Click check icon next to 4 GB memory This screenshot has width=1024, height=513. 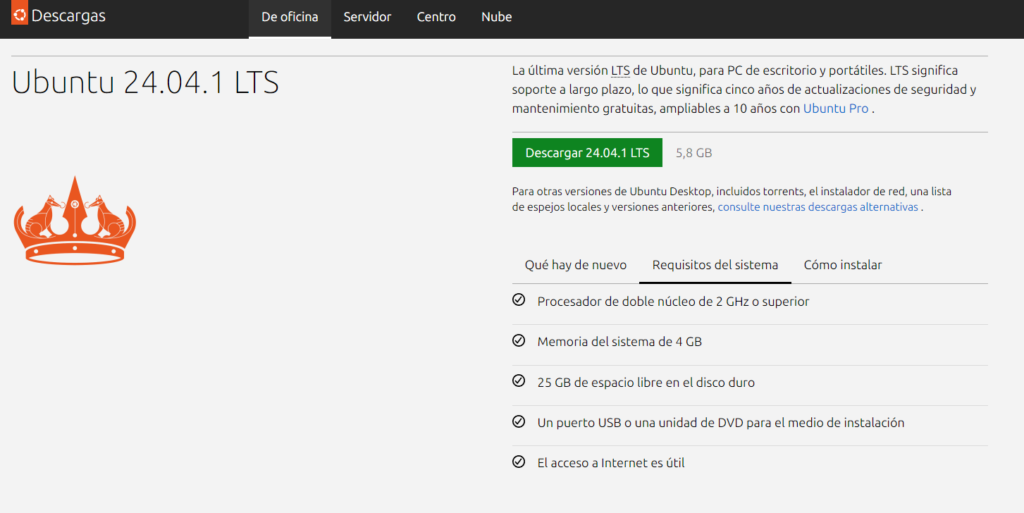click(x=518, y=341)
